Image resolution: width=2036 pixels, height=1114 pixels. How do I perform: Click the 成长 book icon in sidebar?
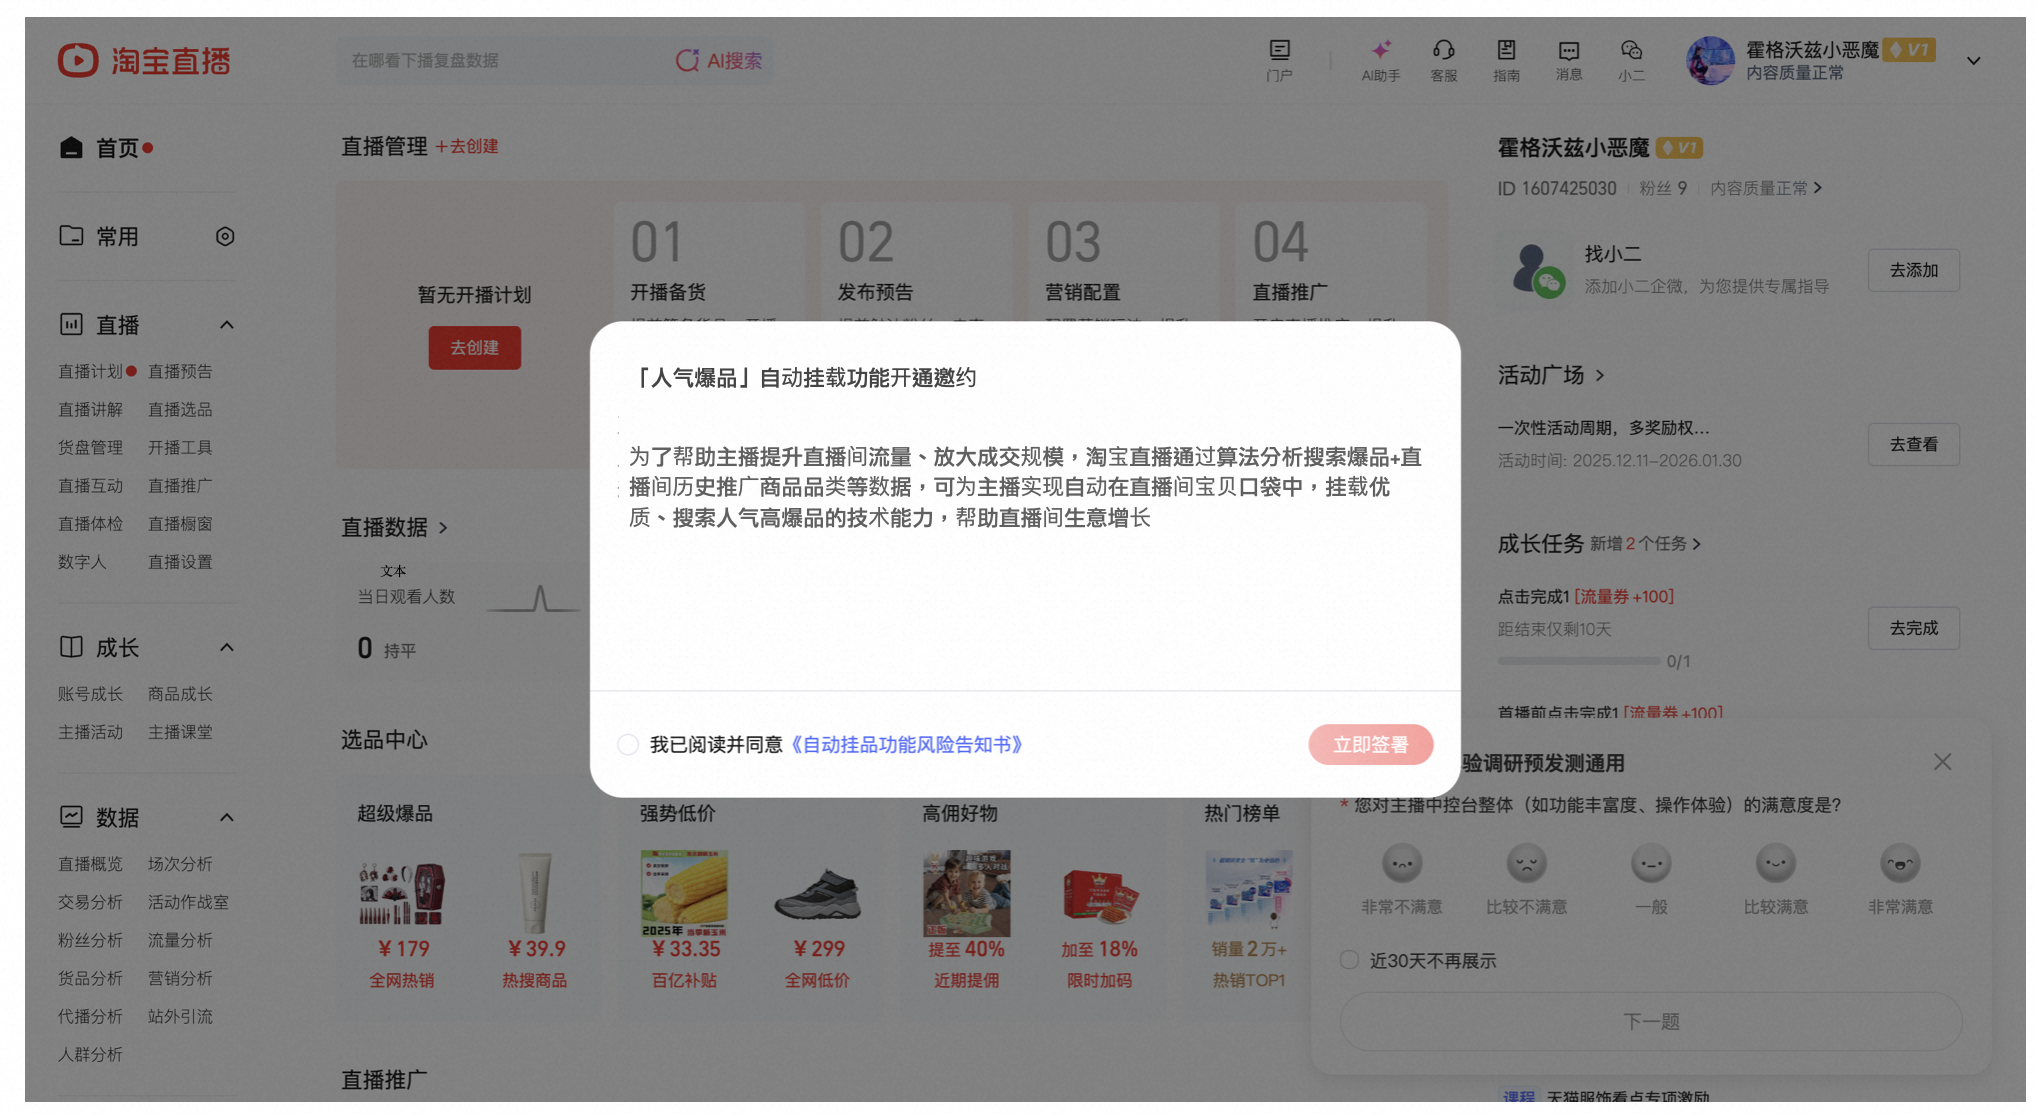71,647
